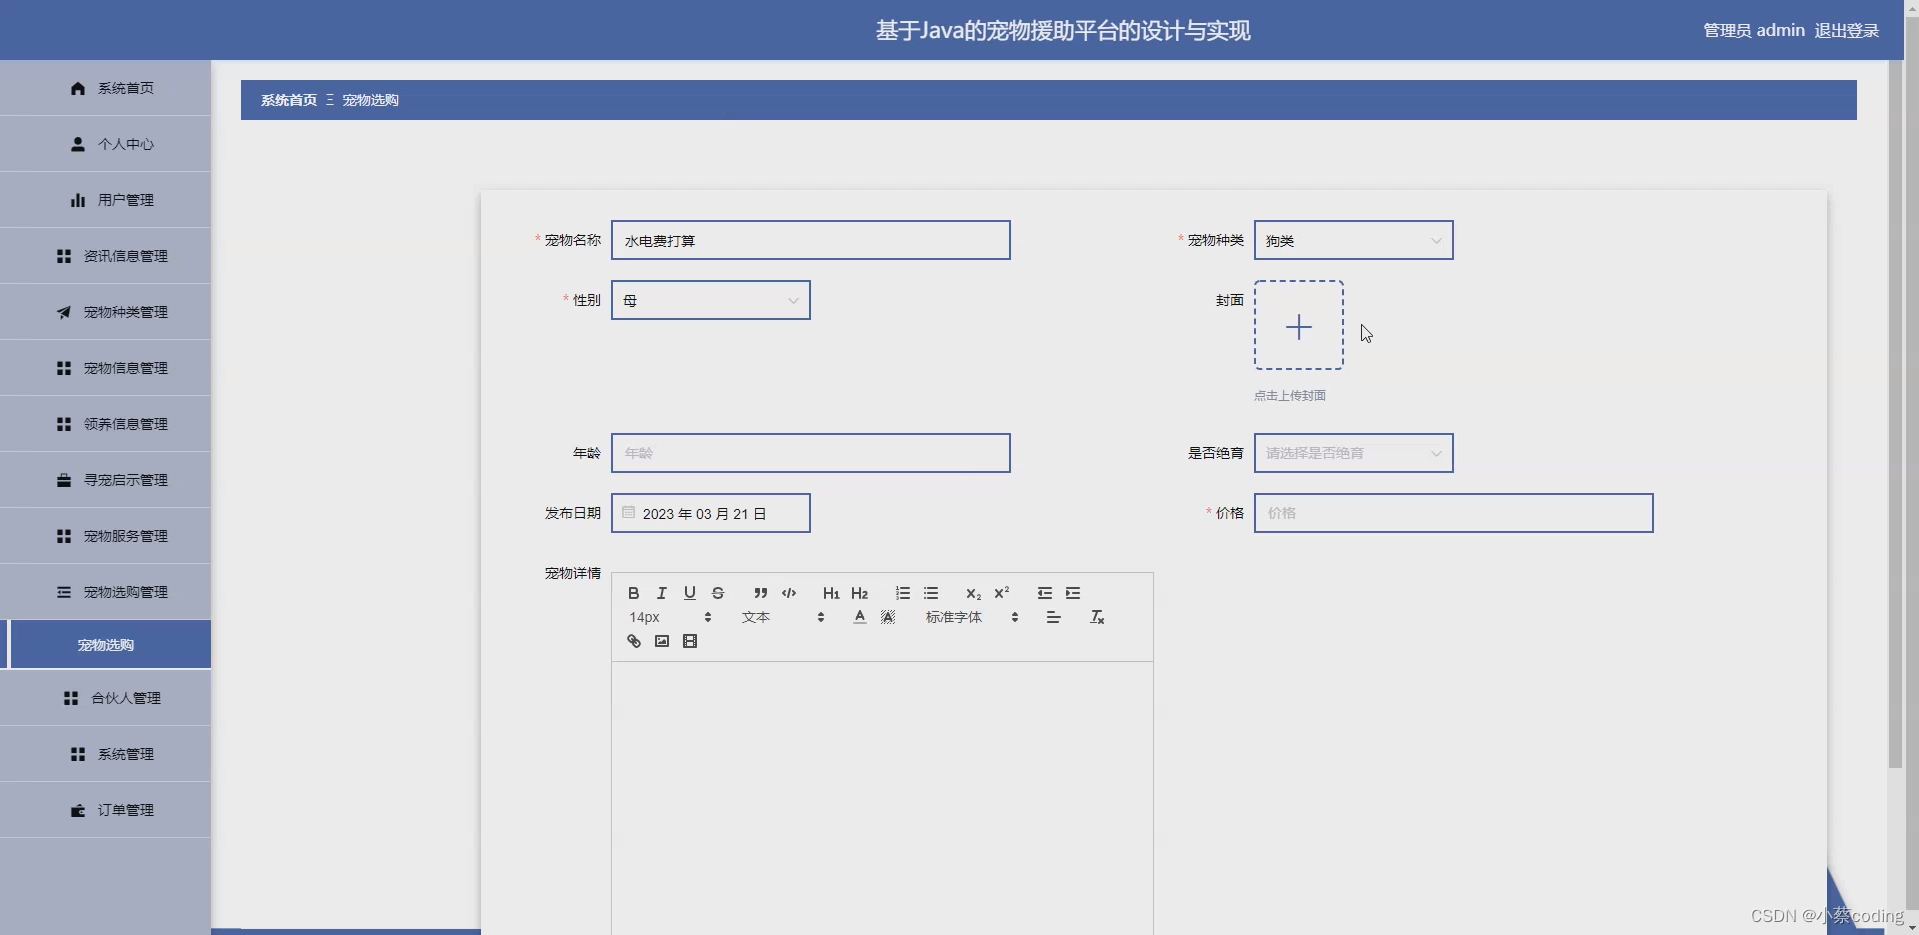
Task: Click the briefcase icon beside 寻宠启示管理
Action: point(64,480)
